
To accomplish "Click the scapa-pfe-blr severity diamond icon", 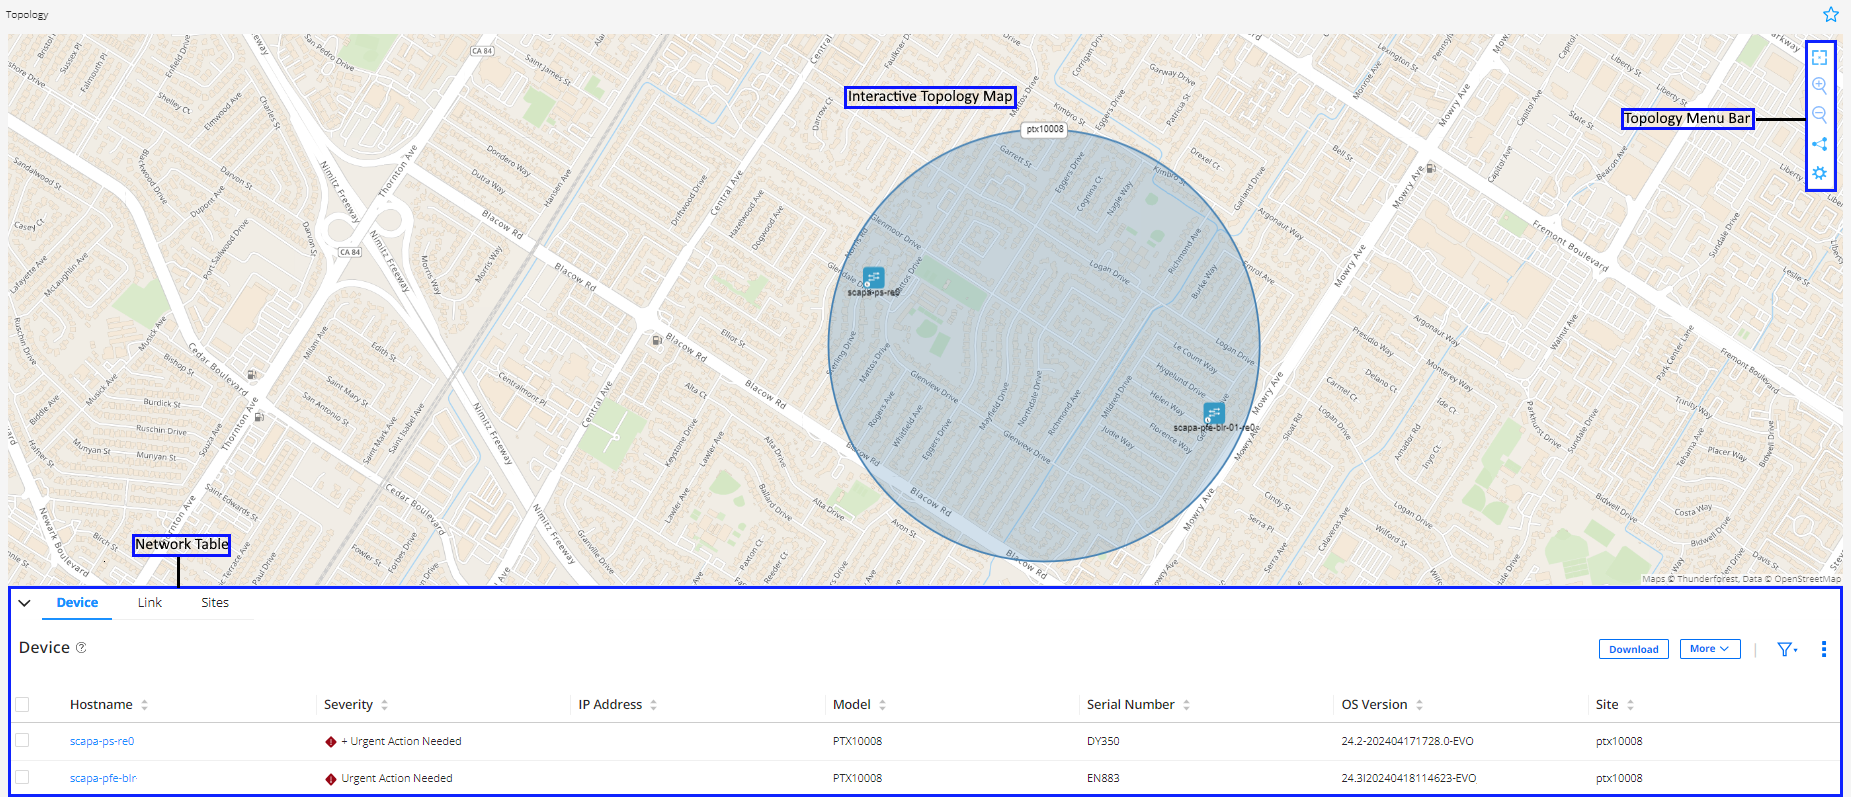I will coord(330,779).
